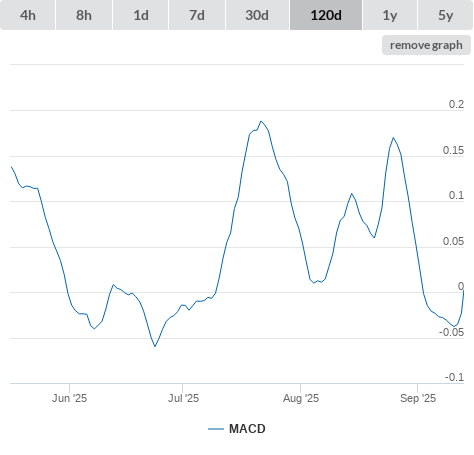Show the 1y time range

pyautogui.click(x=390, y=15)
